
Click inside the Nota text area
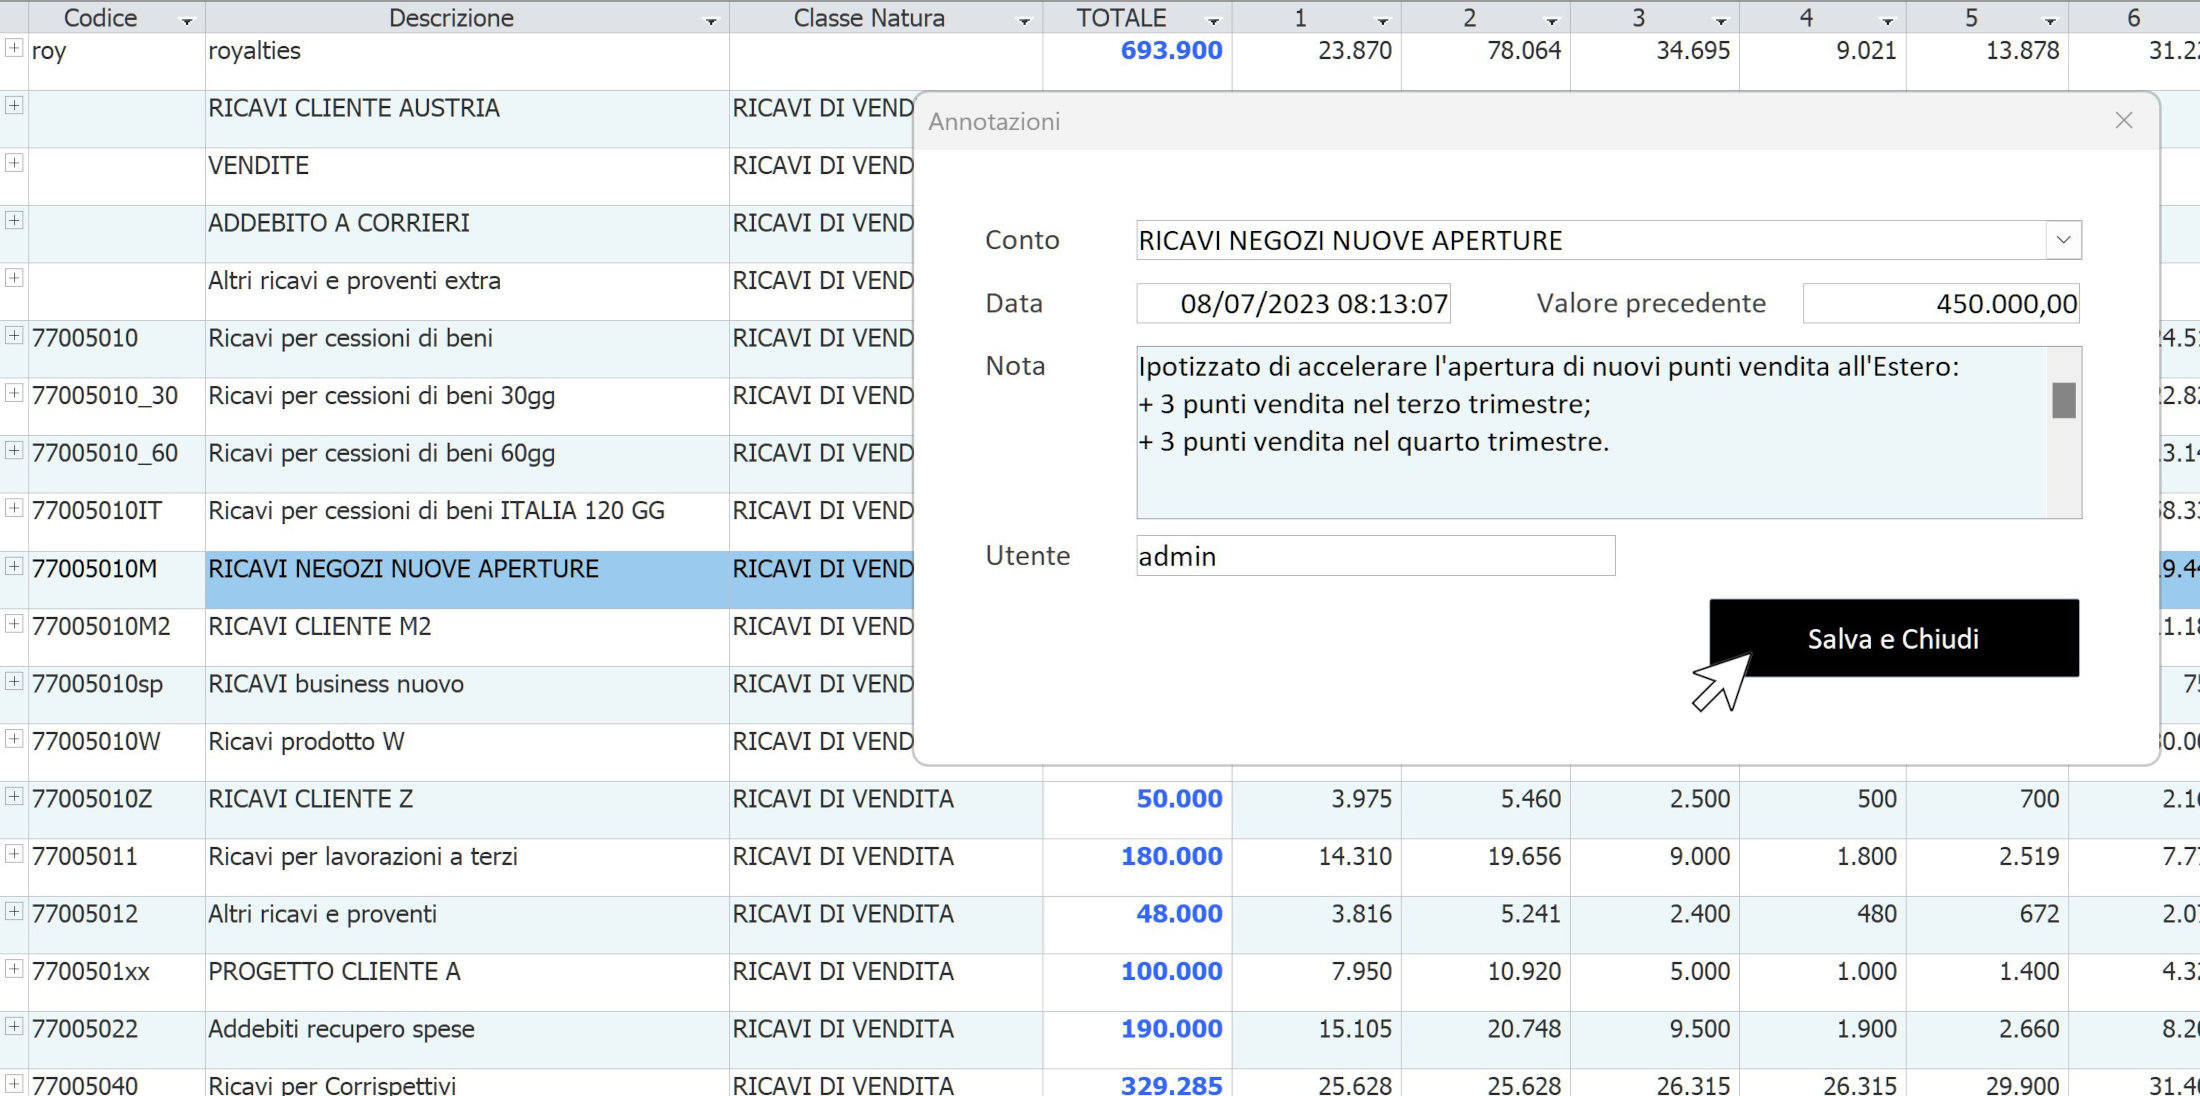1592,432
